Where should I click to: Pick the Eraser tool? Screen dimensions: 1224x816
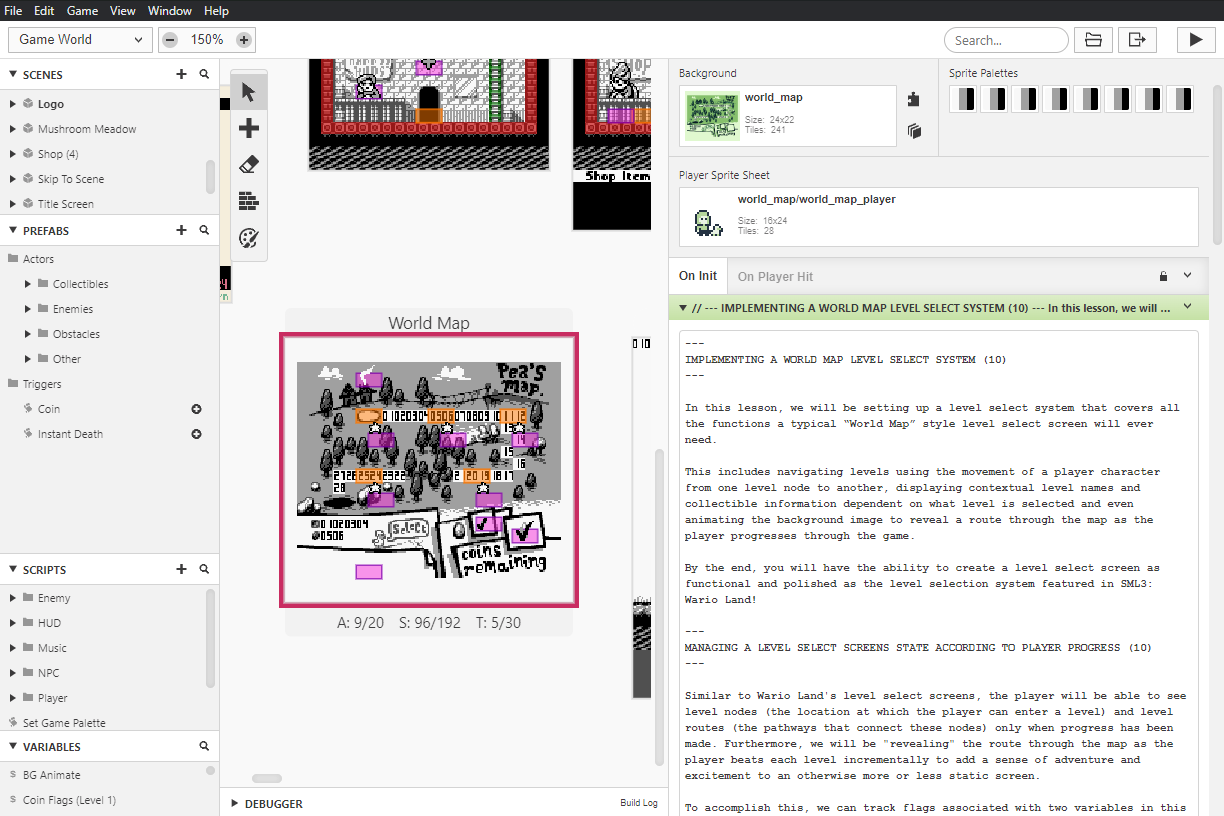pyautogui.click(x=249, y=165)
